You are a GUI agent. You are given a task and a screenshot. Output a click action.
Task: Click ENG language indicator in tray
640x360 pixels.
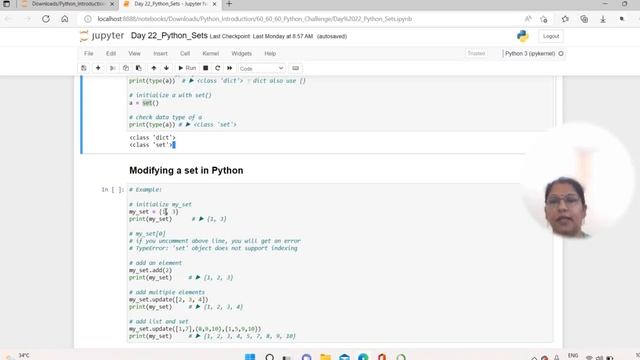573,356
